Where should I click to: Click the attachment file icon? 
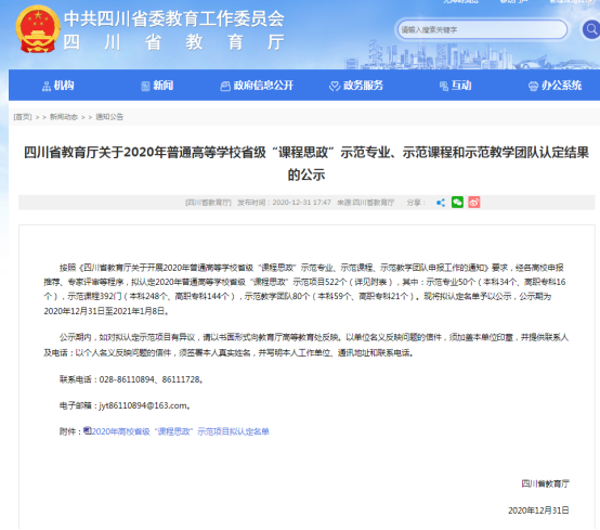[87, 432]
